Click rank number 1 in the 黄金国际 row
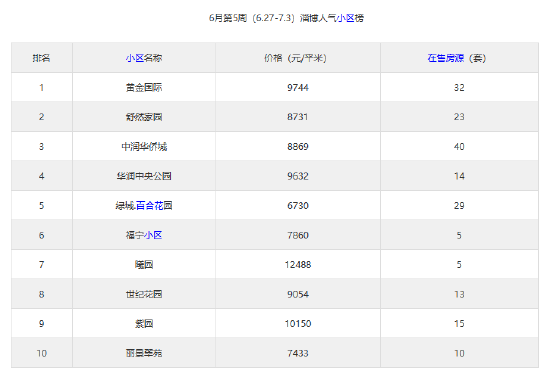Image resolution: width=550 pixels, height=380 pixels. point(41,87)
